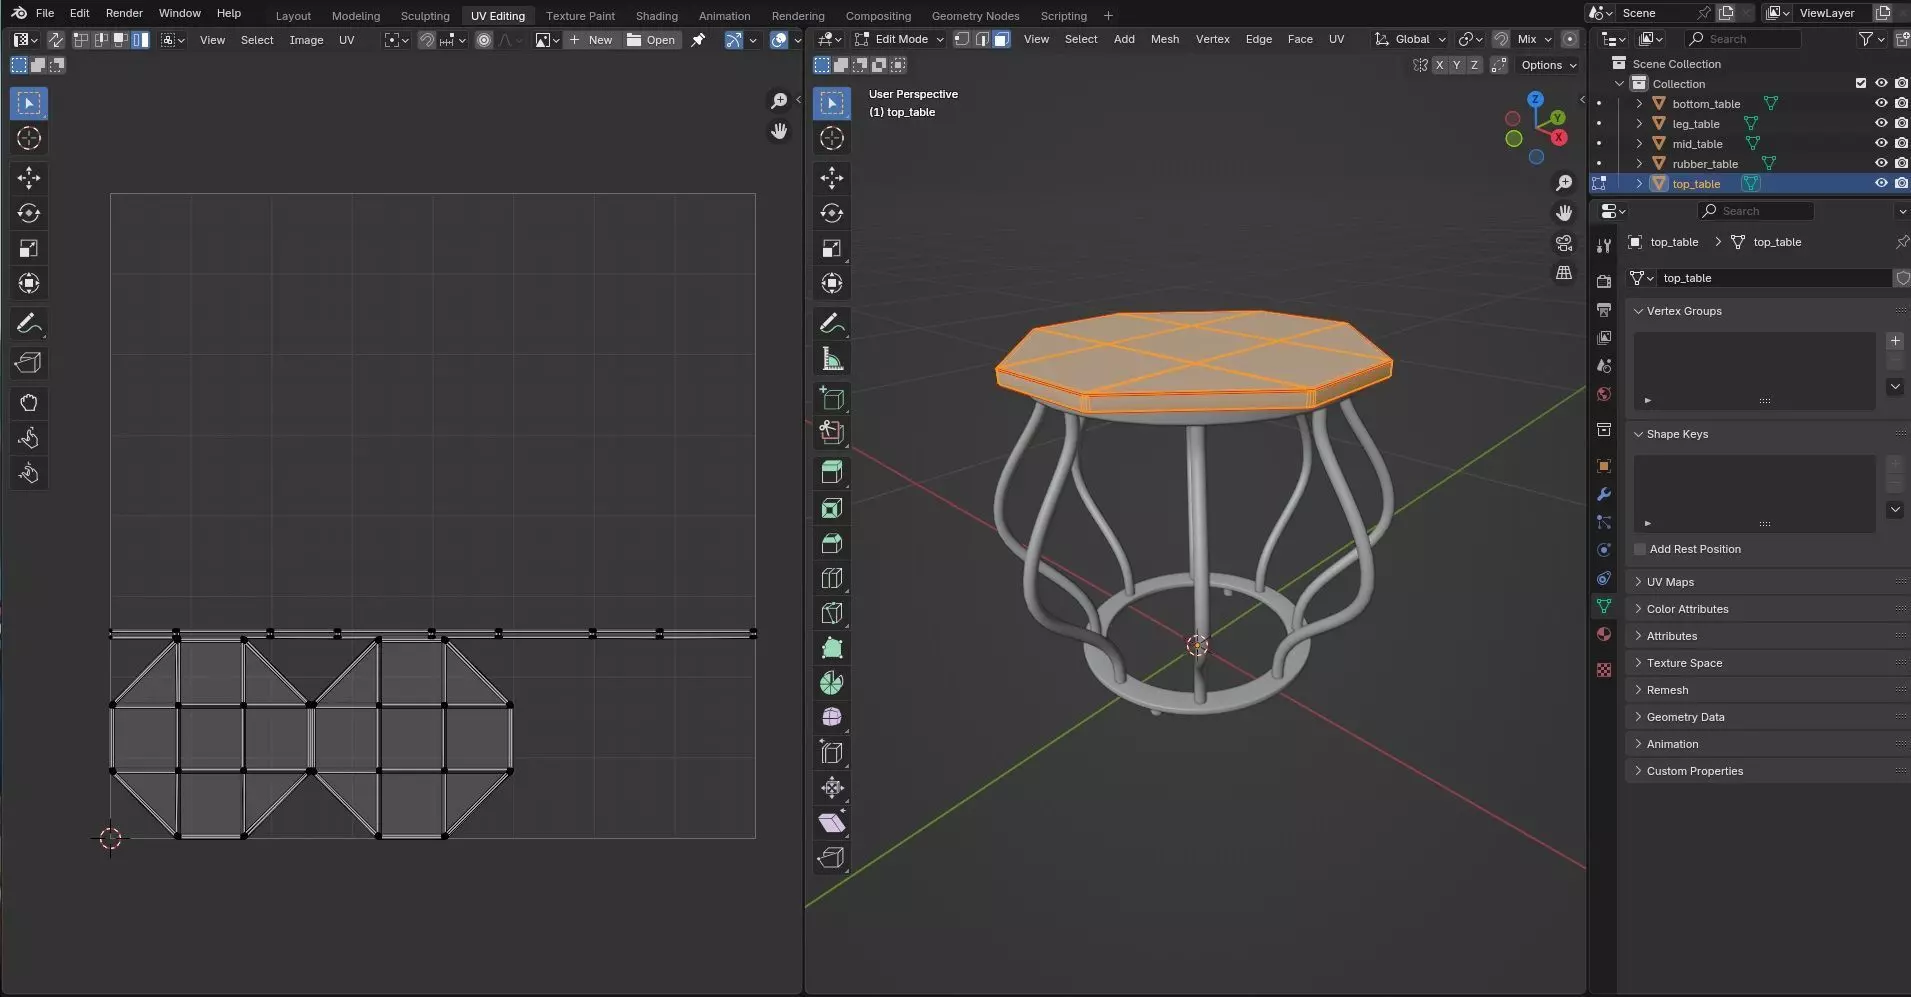Screen dimensions: 1911x997
Task: Switch to the Texture Paint workspace tab
Action: pos(580,16)
